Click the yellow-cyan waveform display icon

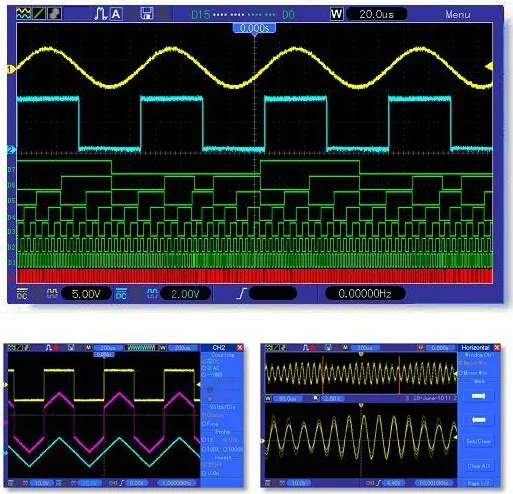click(23, 14)
